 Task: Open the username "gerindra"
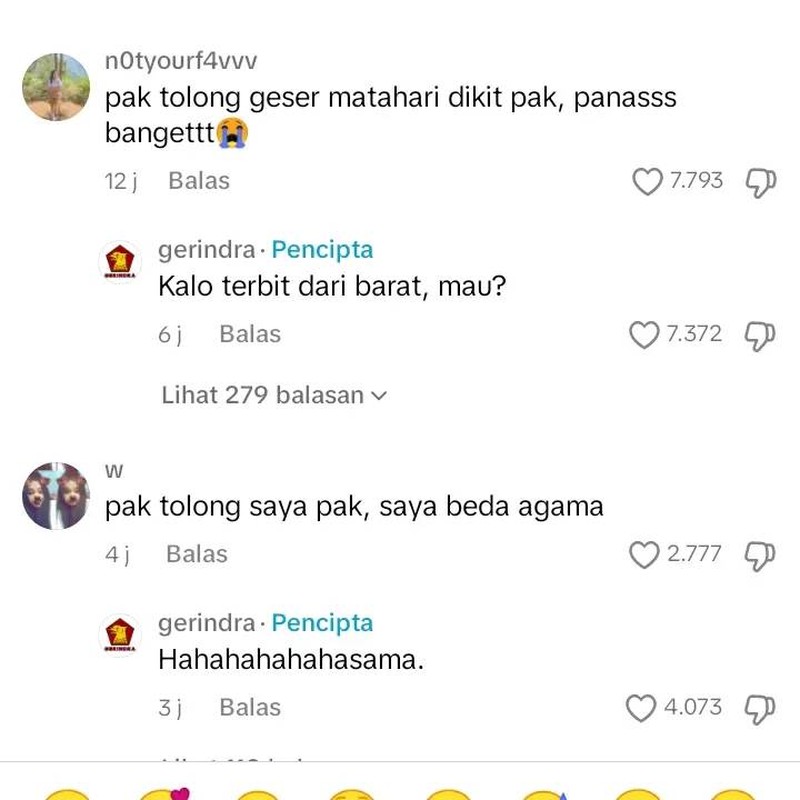pos(206,251)
